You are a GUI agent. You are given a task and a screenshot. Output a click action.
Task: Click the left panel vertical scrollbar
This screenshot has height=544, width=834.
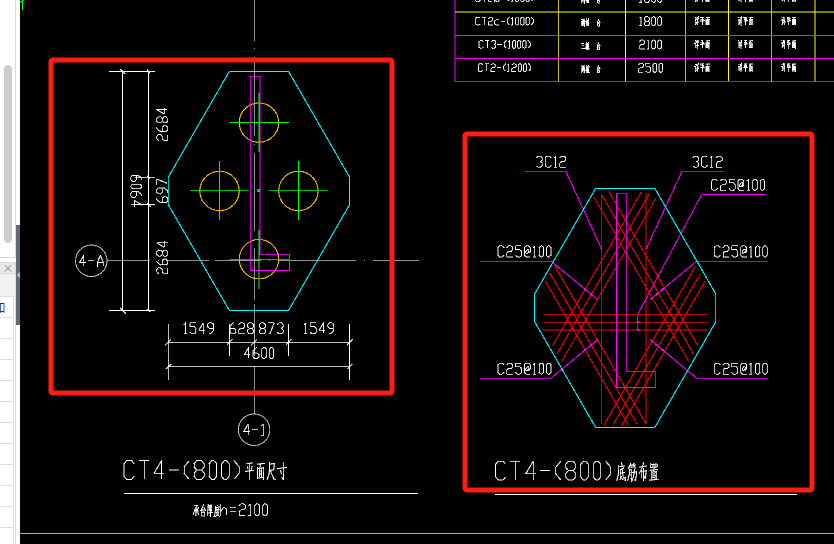pyautogui.click(x=8, y=154)
